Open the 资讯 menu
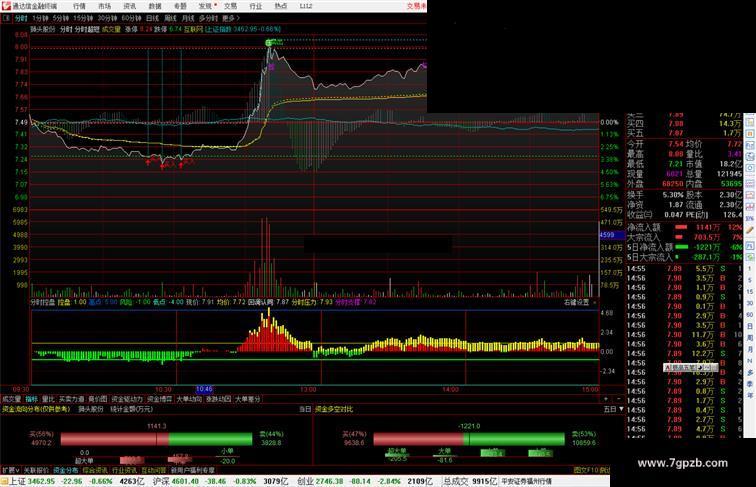Viewport: 756px width, 487px height. (130, 6)
